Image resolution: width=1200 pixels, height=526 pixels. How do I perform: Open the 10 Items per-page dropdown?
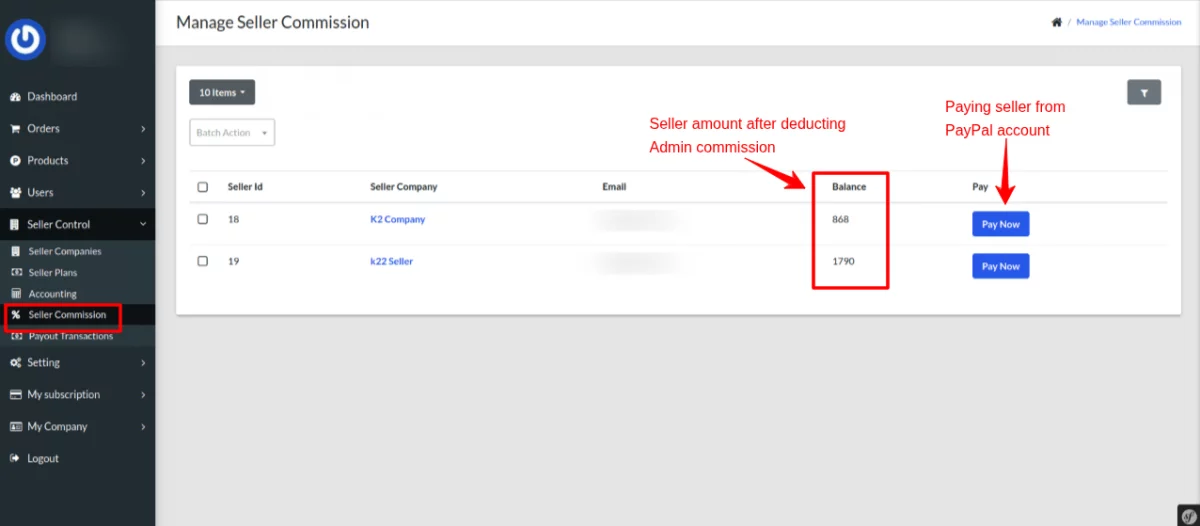tap(222, 92)
